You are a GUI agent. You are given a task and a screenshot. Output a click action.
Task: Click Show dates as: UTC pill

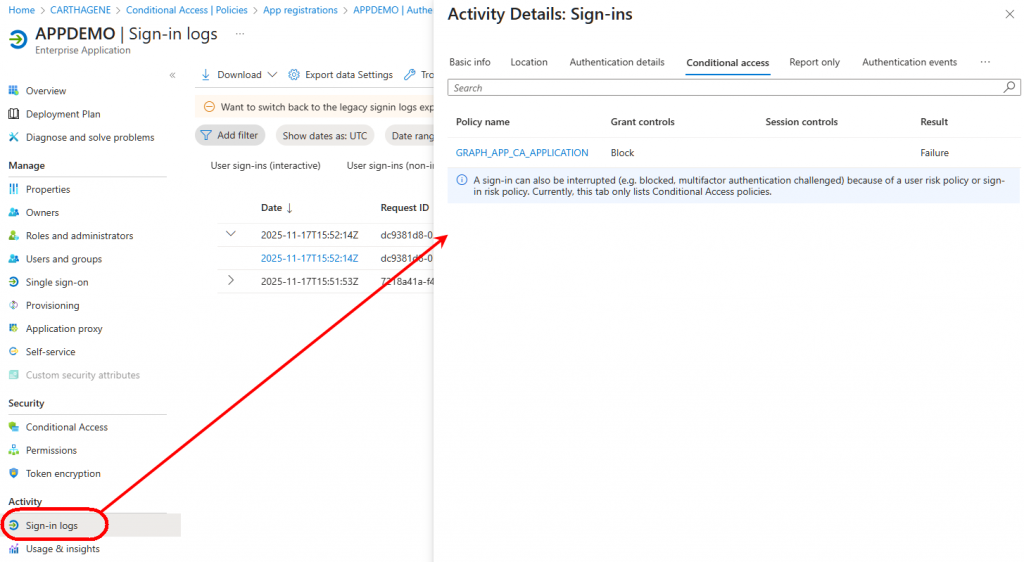pyautogui.click(x=325, y=136)
